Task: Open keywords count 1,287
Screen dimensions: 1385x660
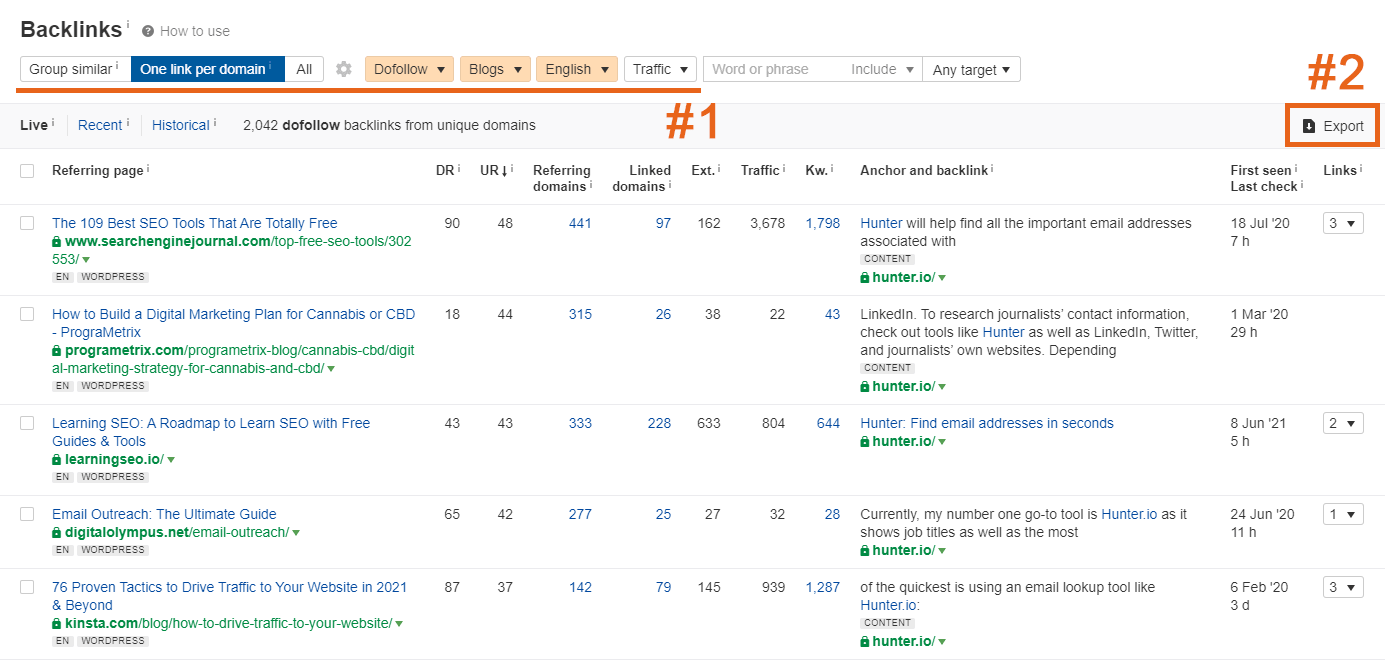Action: tap(823, 587)
